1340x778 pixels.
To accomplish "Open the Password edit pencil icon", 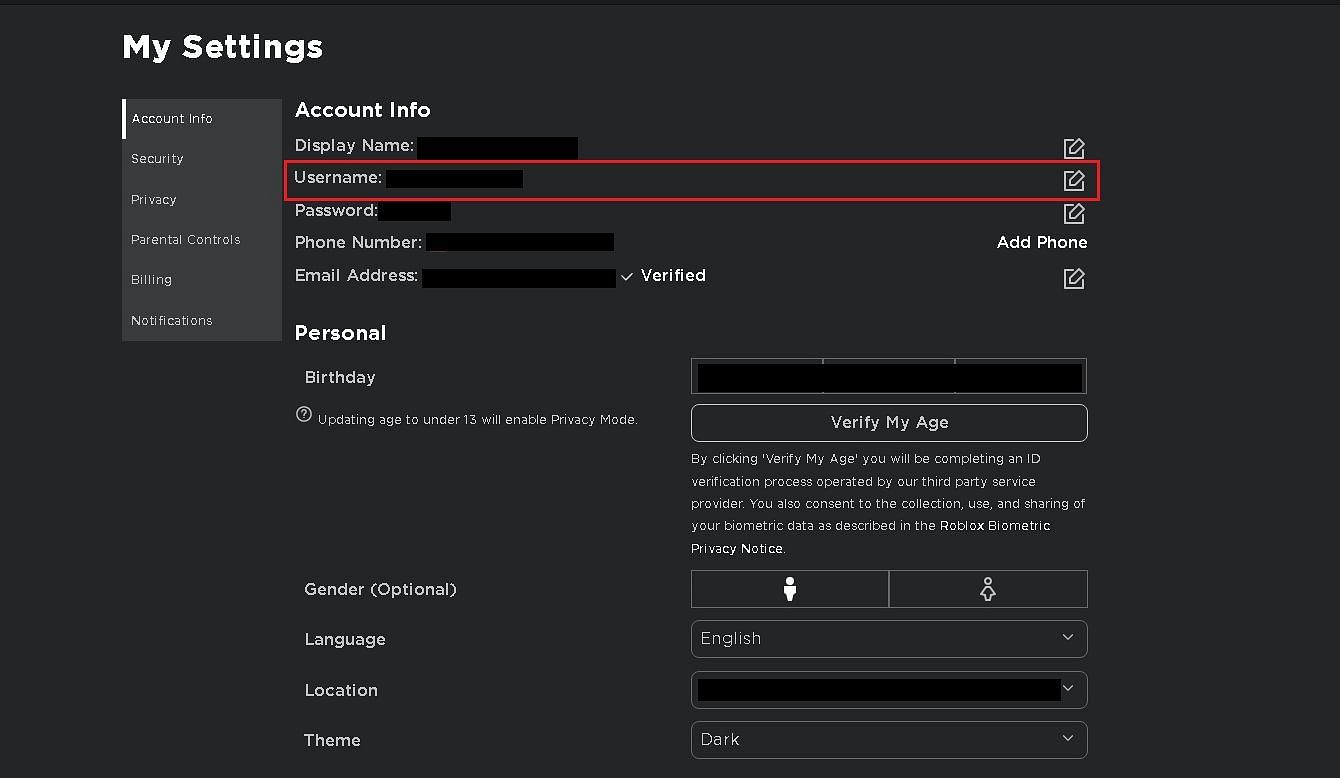I will coord(1073,213).
